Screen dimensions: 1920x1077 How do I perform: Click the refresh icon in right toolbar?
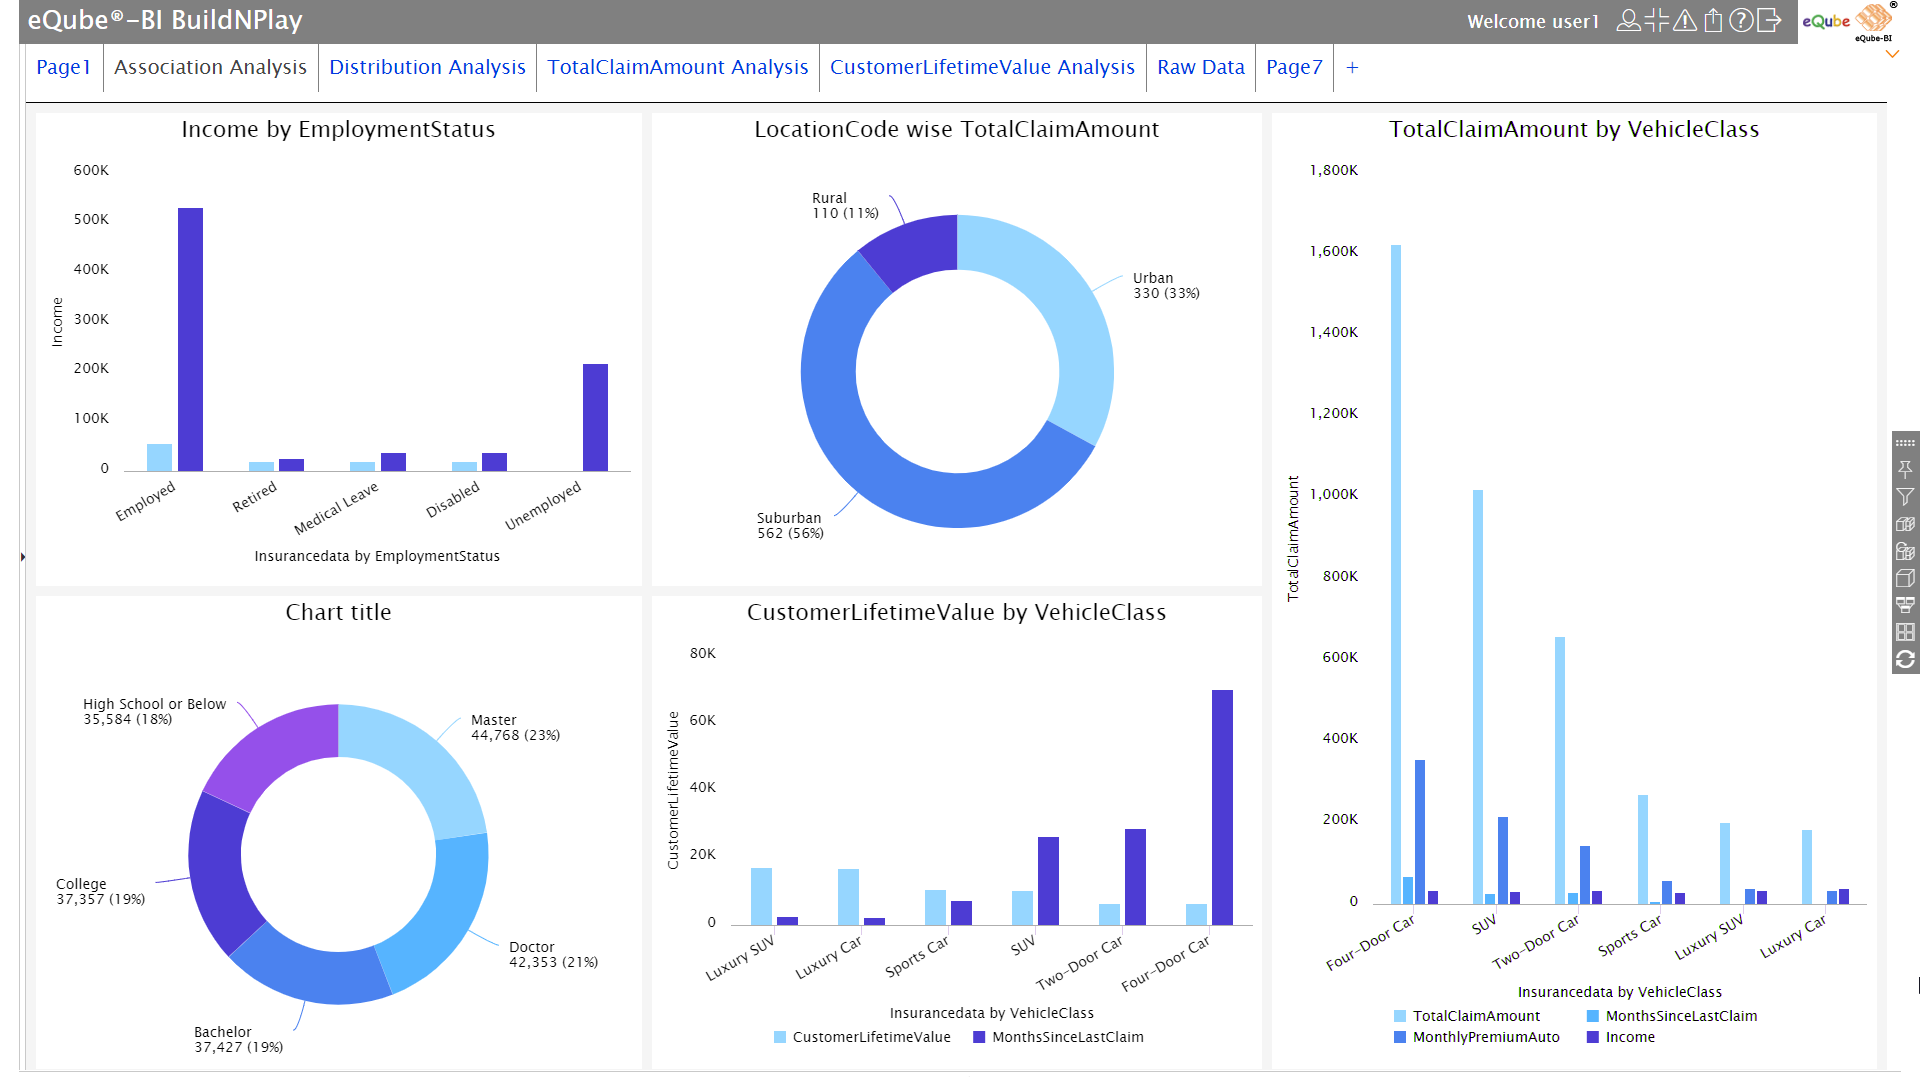tap(1905, 659)
